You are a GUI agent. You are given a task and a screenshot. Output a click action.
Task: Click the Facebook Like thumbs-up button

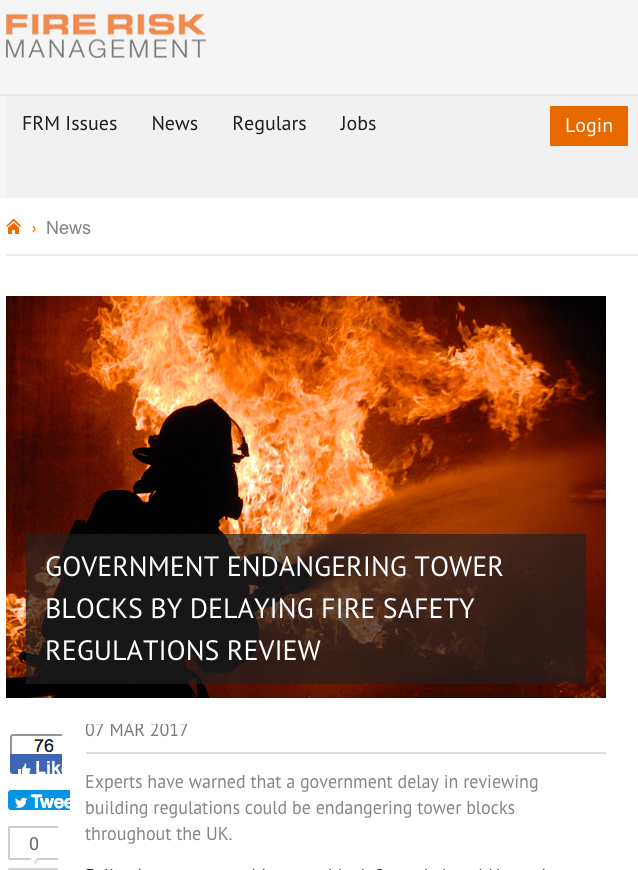(x=36, y=765)
